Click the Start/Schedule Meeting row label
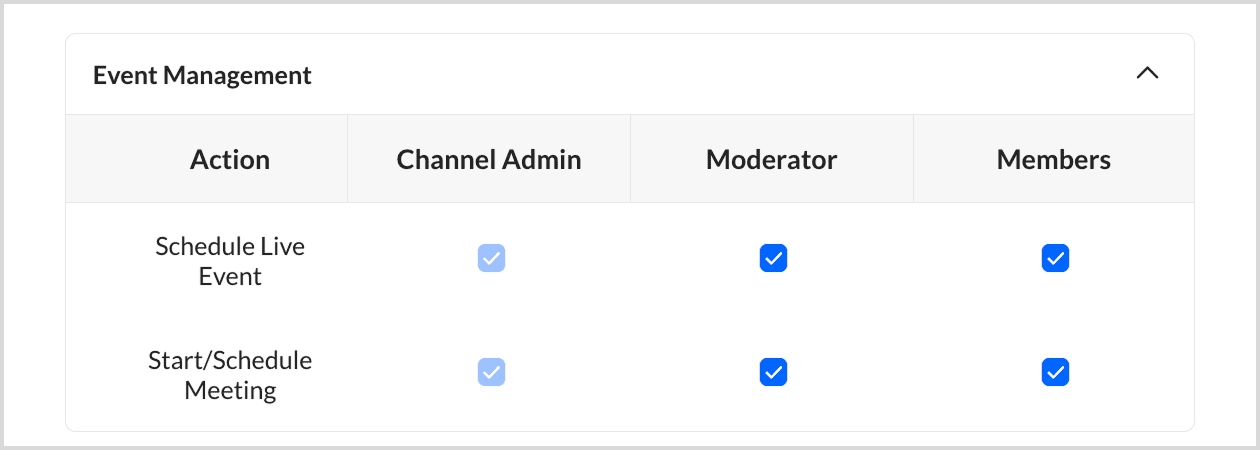Screen dimensions: 1260x450 point(230,375)
